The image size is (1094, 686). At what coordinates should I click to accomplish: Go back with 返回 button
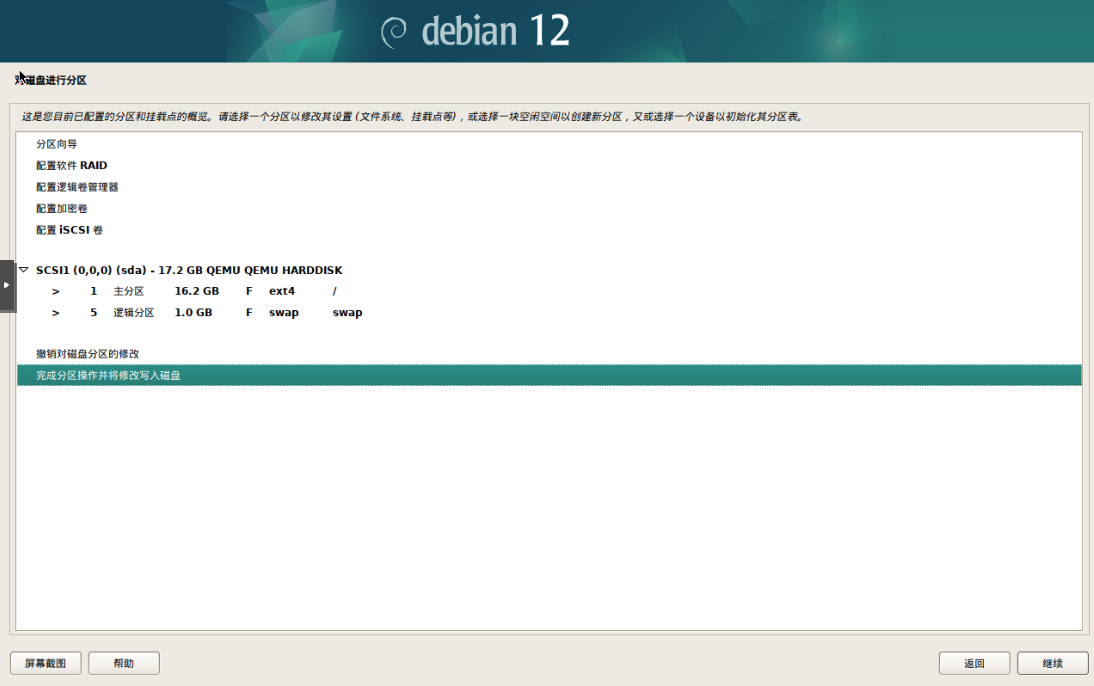(x=974, y=663)
